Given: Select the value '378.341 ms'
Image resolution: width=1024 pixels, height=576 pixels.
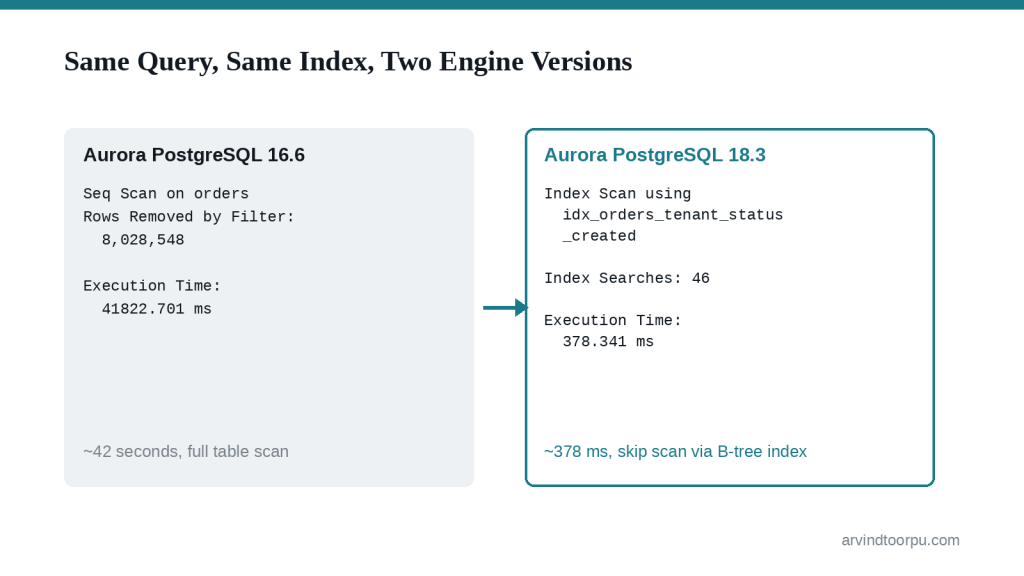Looking at the screenshot, I should (608, 342).
